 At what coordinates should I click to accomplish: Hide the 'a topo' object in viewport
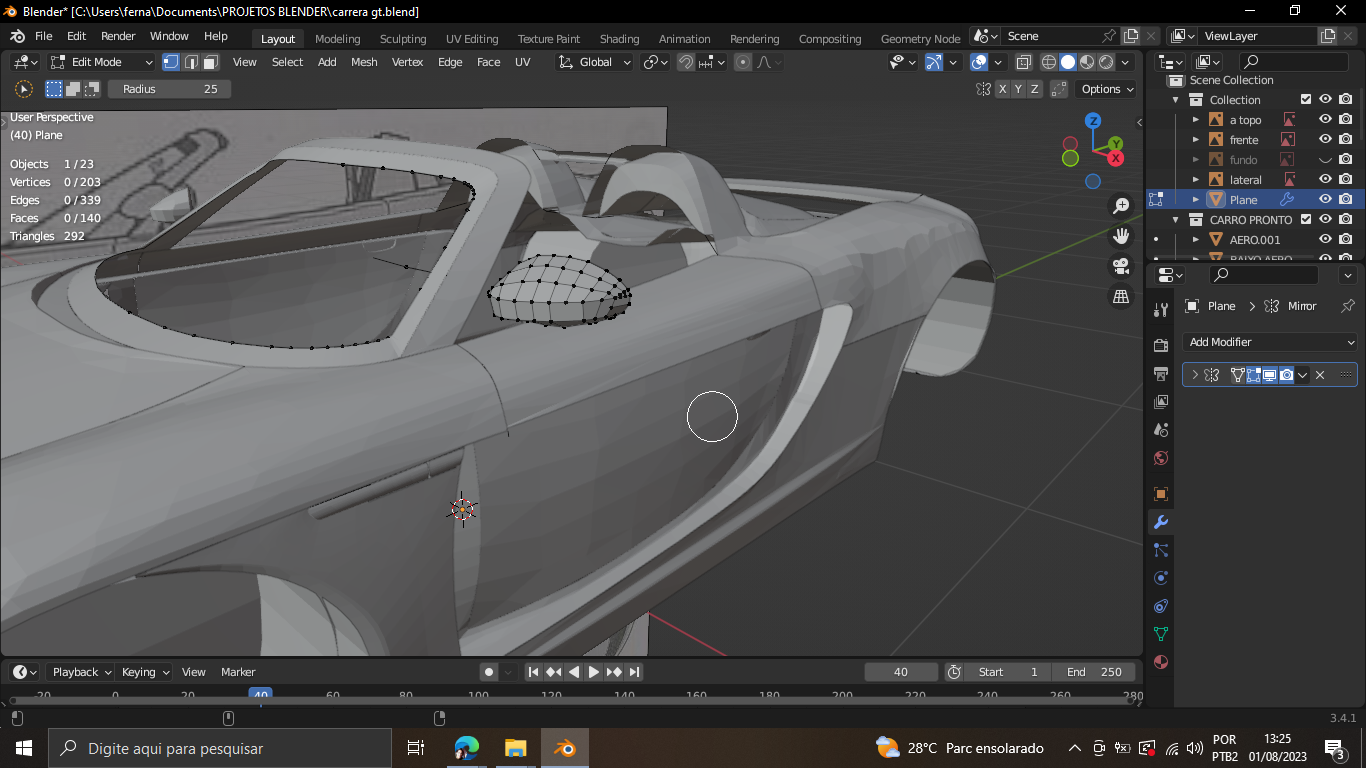point(1325,120)
